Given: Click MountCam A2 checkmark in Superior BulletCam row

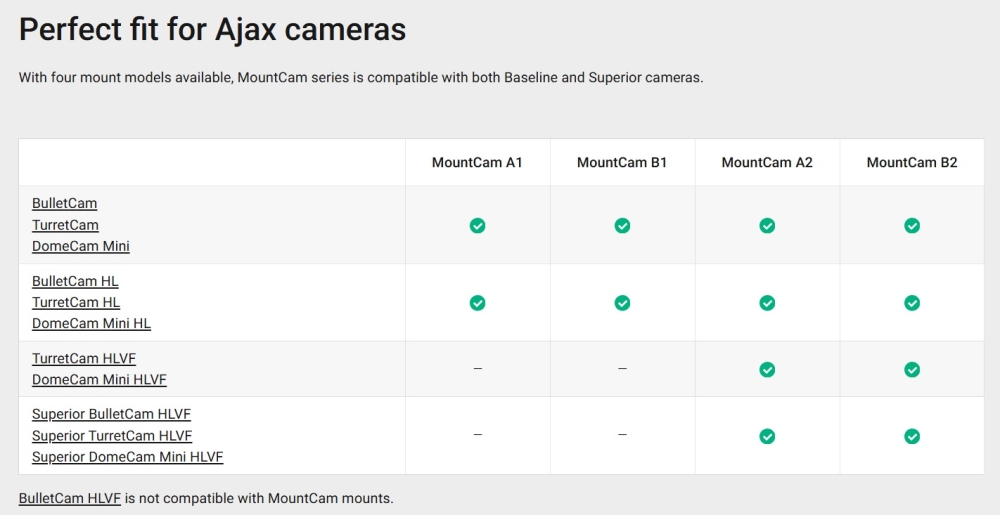Looking at the screenshot, I should pyautogui.click(x=767, y=436).
